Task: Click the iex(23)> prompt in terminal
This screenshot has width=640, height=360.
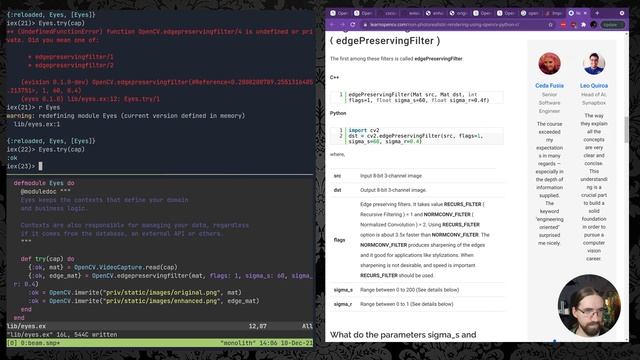Action: point(21,166)
